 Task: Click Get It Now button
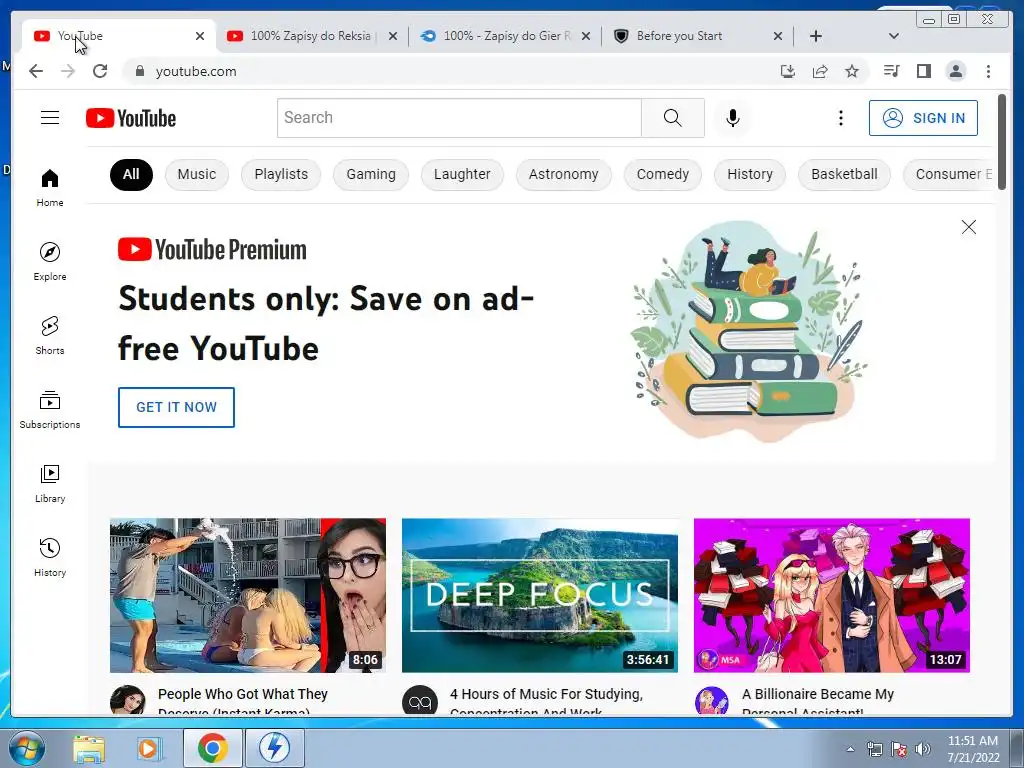(176, 408)
